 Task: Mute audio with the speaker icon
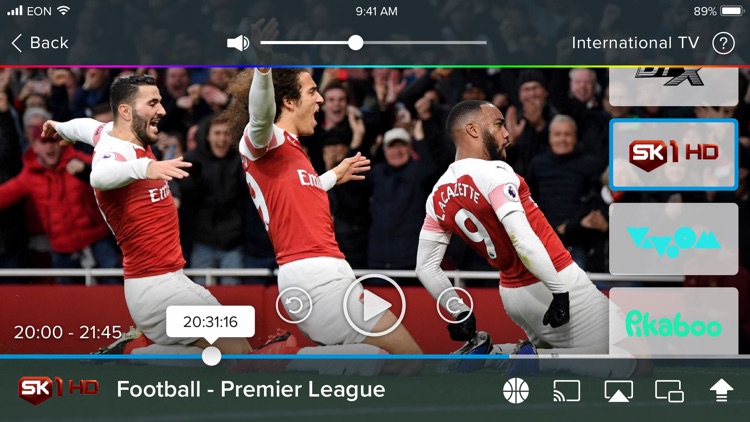click(x=238, y=43)
